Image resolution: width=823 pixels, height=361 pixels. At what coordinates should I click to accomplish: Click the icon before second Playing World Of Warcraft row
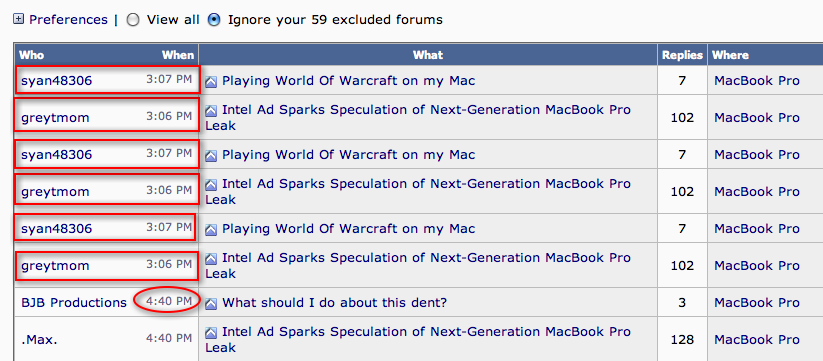(211, 155)
